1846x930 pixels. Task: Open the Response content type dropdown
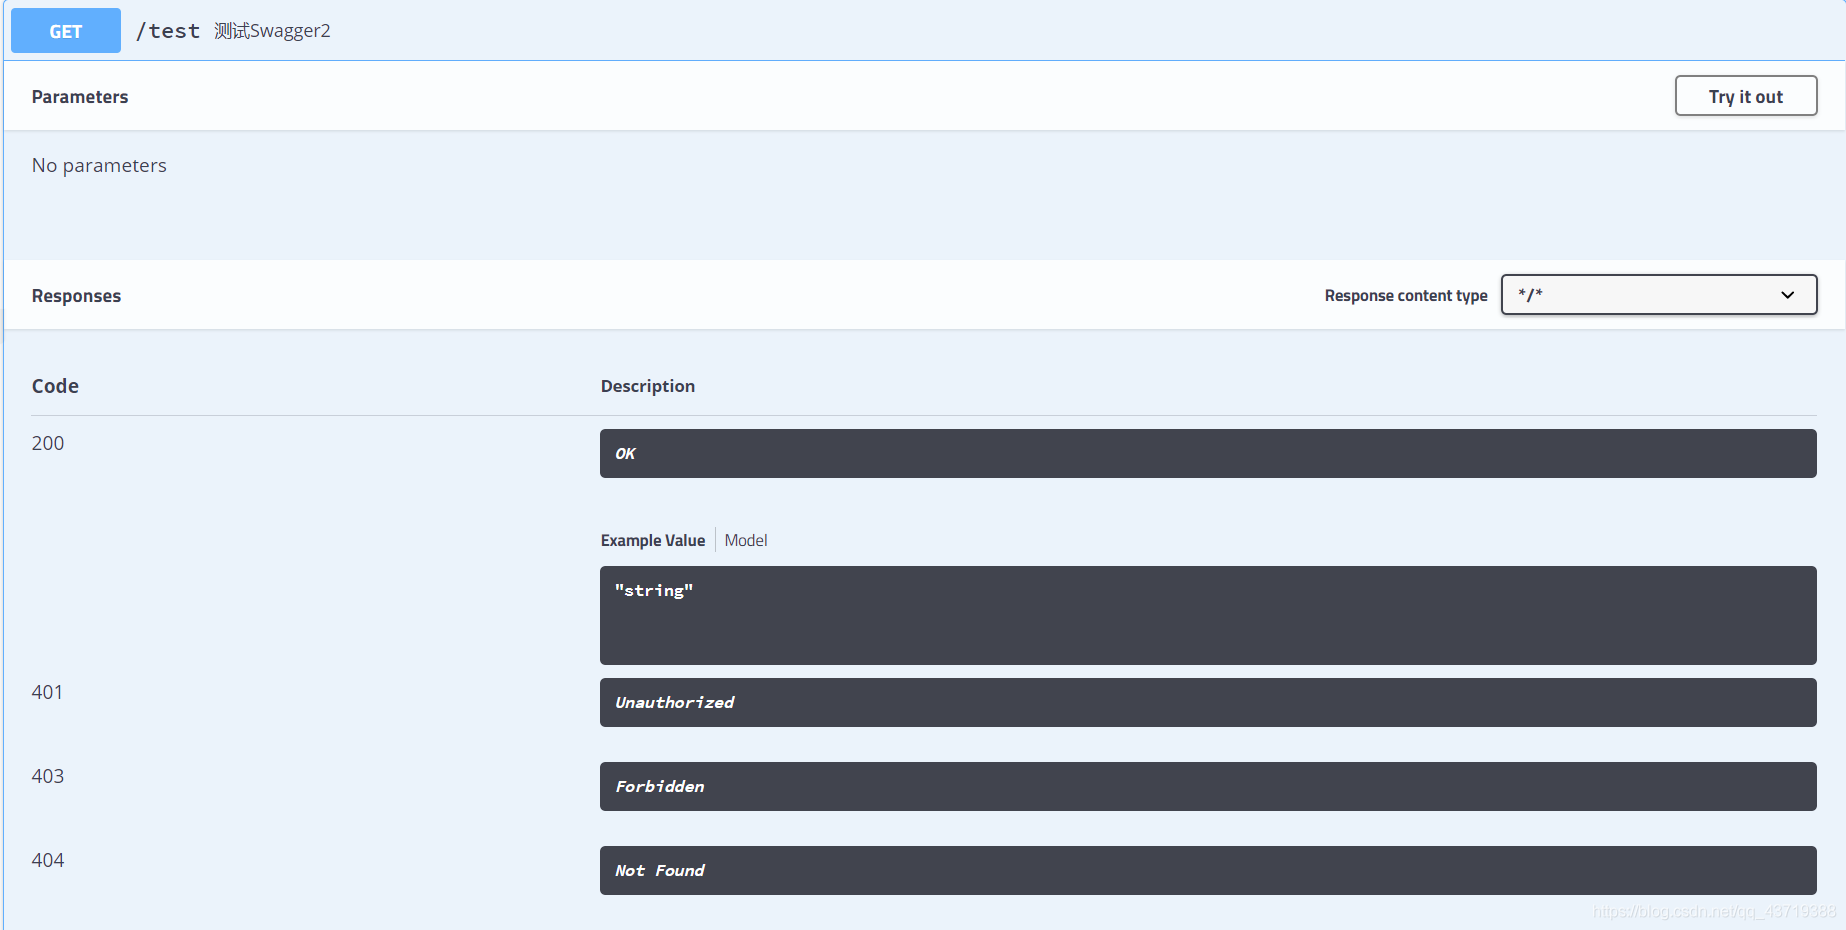[x=1658, y=295]
